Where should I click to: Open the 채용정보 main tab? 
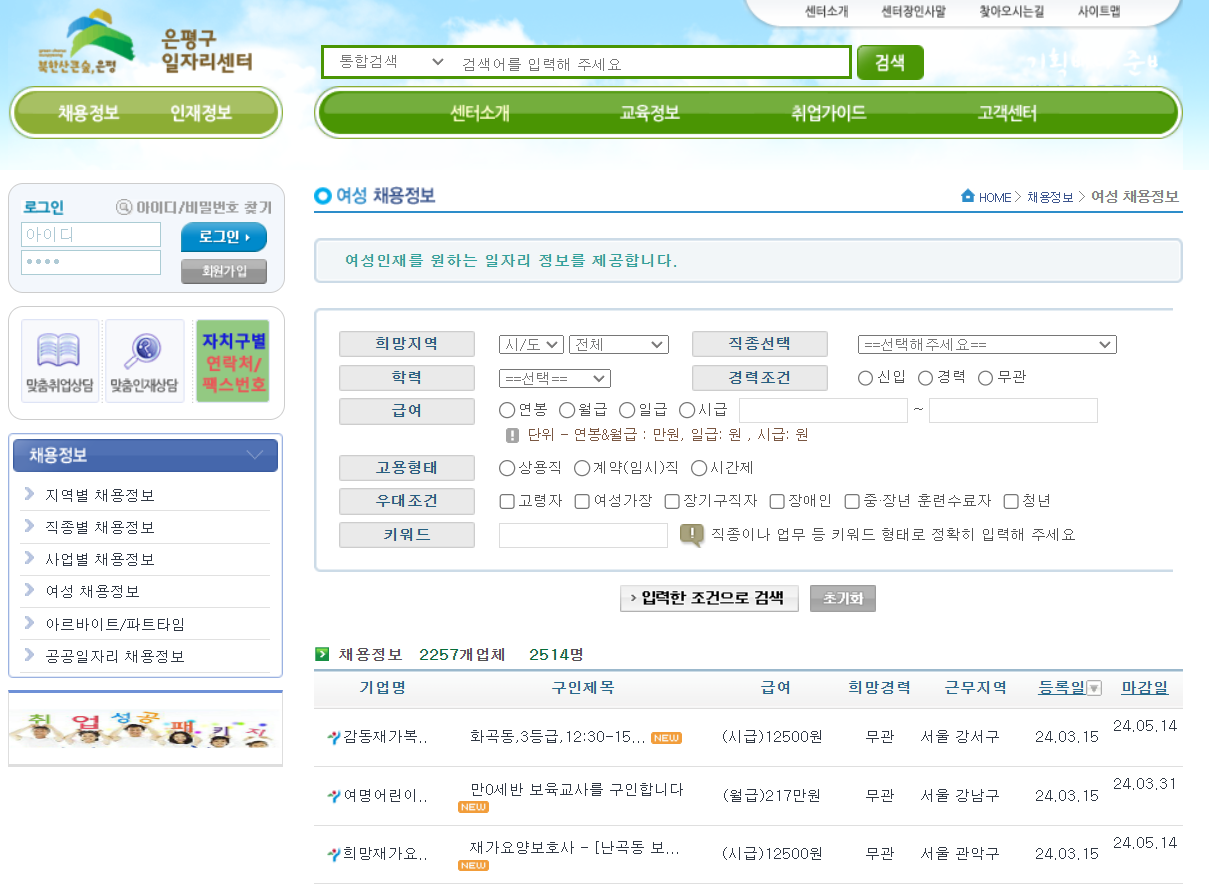tap(88, 113)
